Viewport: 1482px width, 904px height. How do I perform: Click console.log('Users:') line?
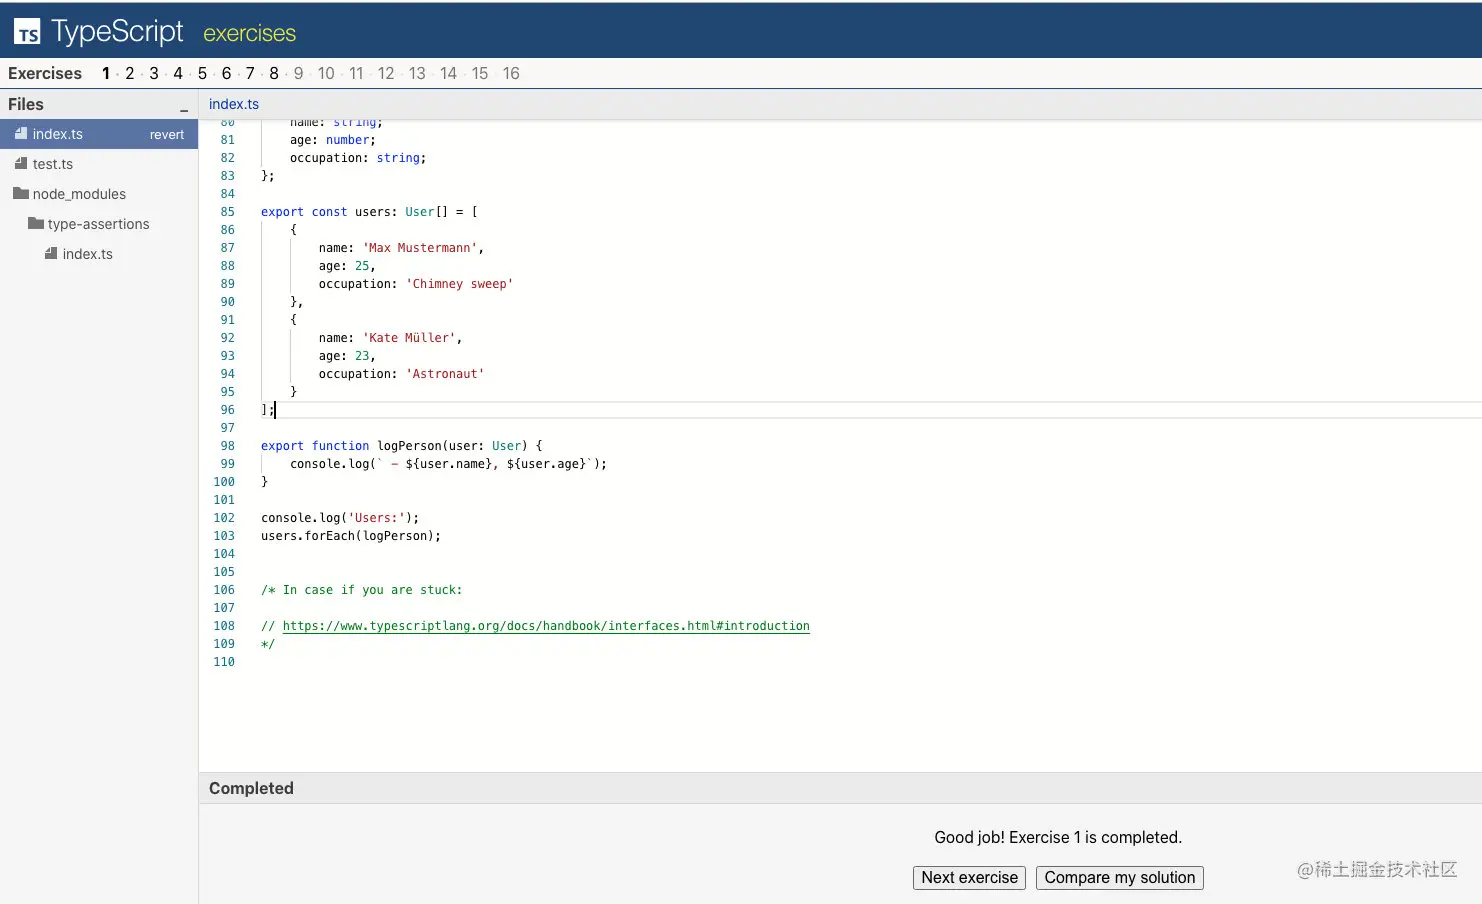coord(340,518)
